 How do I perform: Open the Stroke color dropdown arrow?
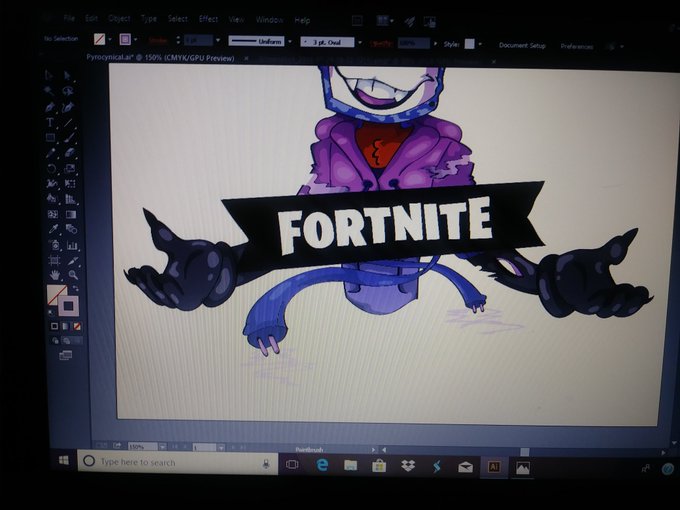pos(135,39)
